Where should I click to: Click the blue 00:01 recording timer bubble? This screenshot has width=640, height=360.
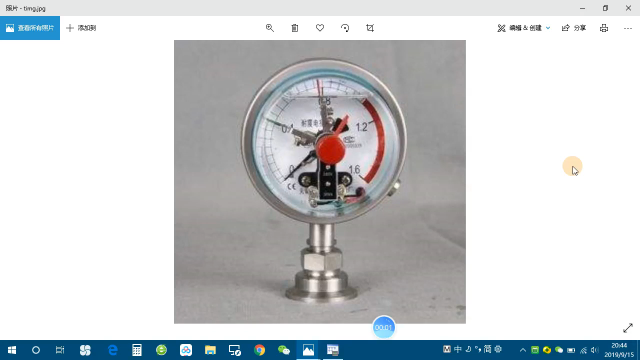[x=383, y=327]
